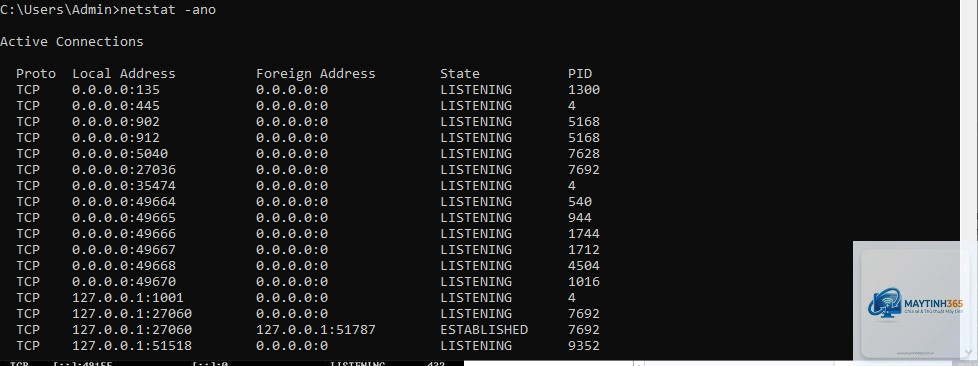Screen dimensions: 978x366
Task: Select local address 0.0.0.0:445
Action: click(x=116, y=106)
